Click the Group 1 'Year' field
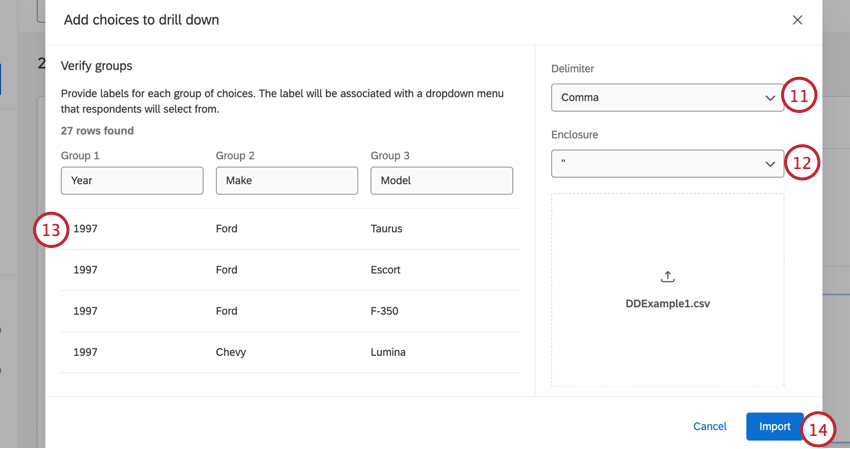850x449 pixels. (x=132, y=181)
